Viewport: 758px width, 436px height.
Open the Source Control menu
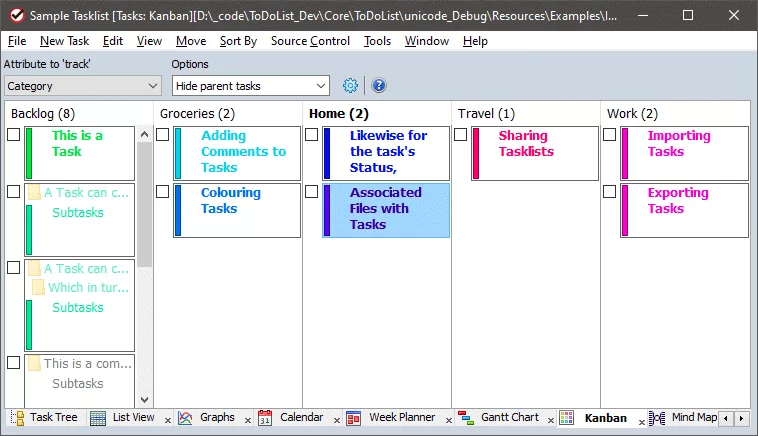pos(310,41)
